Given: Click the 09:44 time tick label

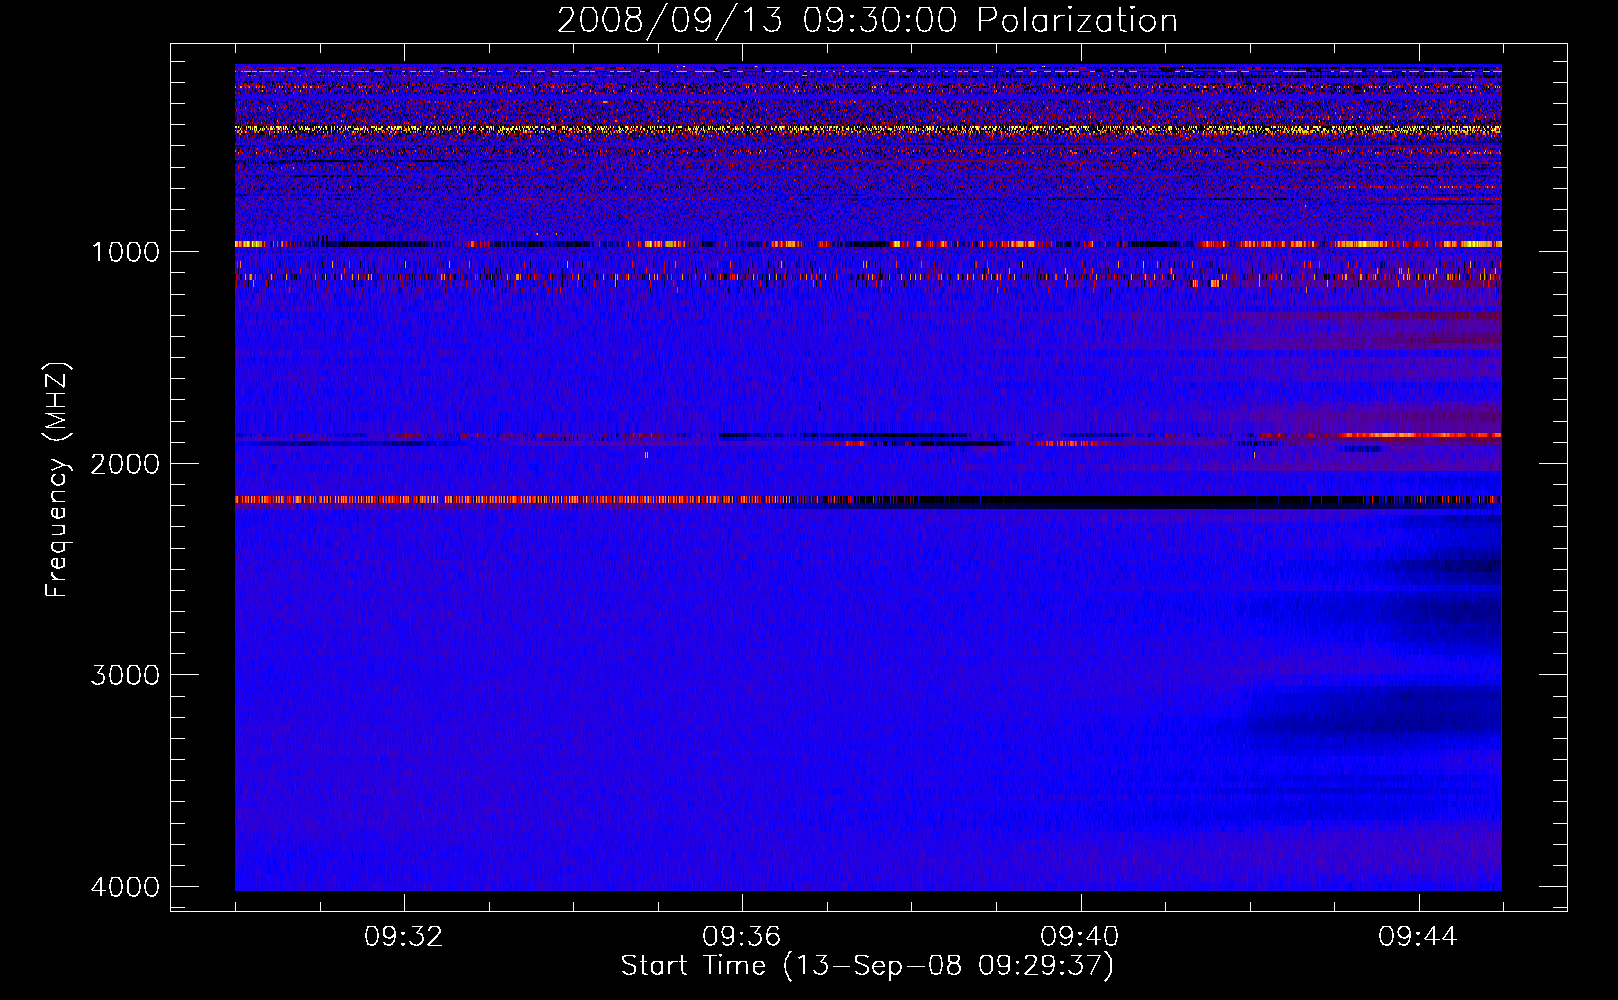Looking at the screenshot, I should 1418,937.
